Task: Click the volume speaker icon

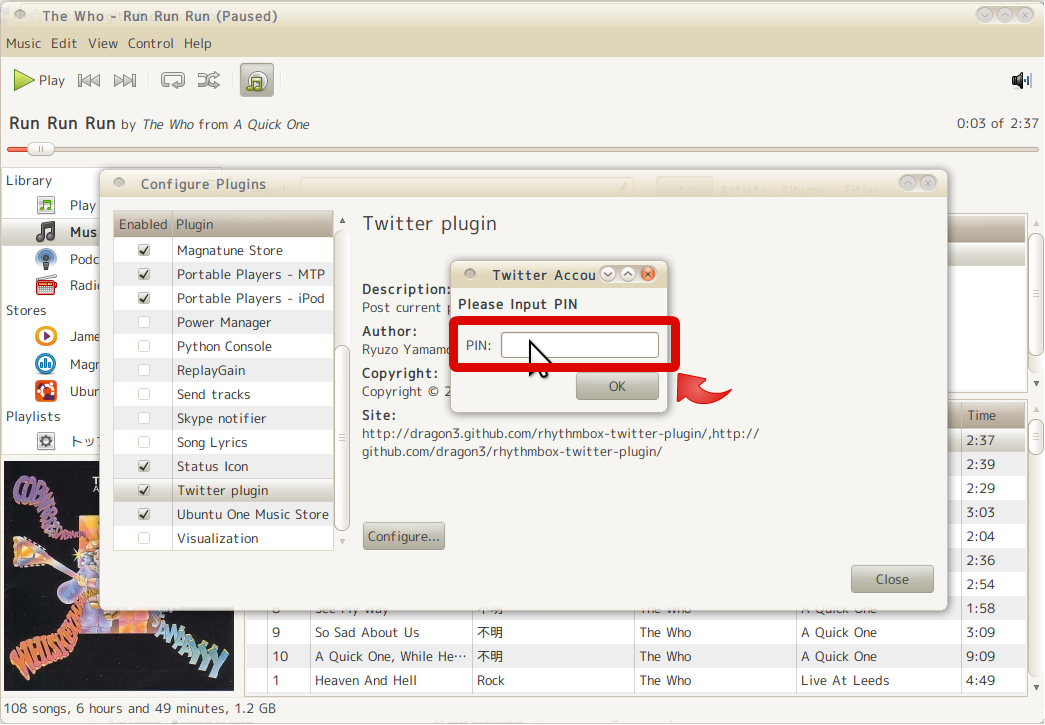Action: click(x=1021, y=81)
